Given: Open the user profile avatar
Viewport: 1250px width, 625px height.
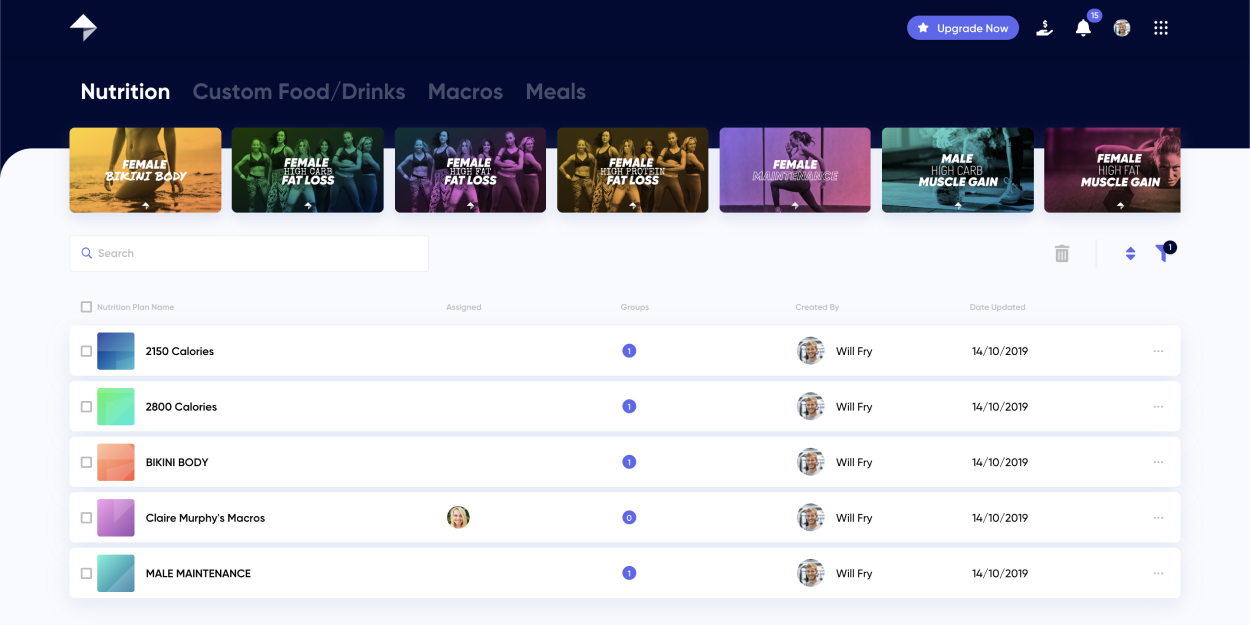Looking at the screenshot, I should pyautogui.click(x=1122, y=28).
